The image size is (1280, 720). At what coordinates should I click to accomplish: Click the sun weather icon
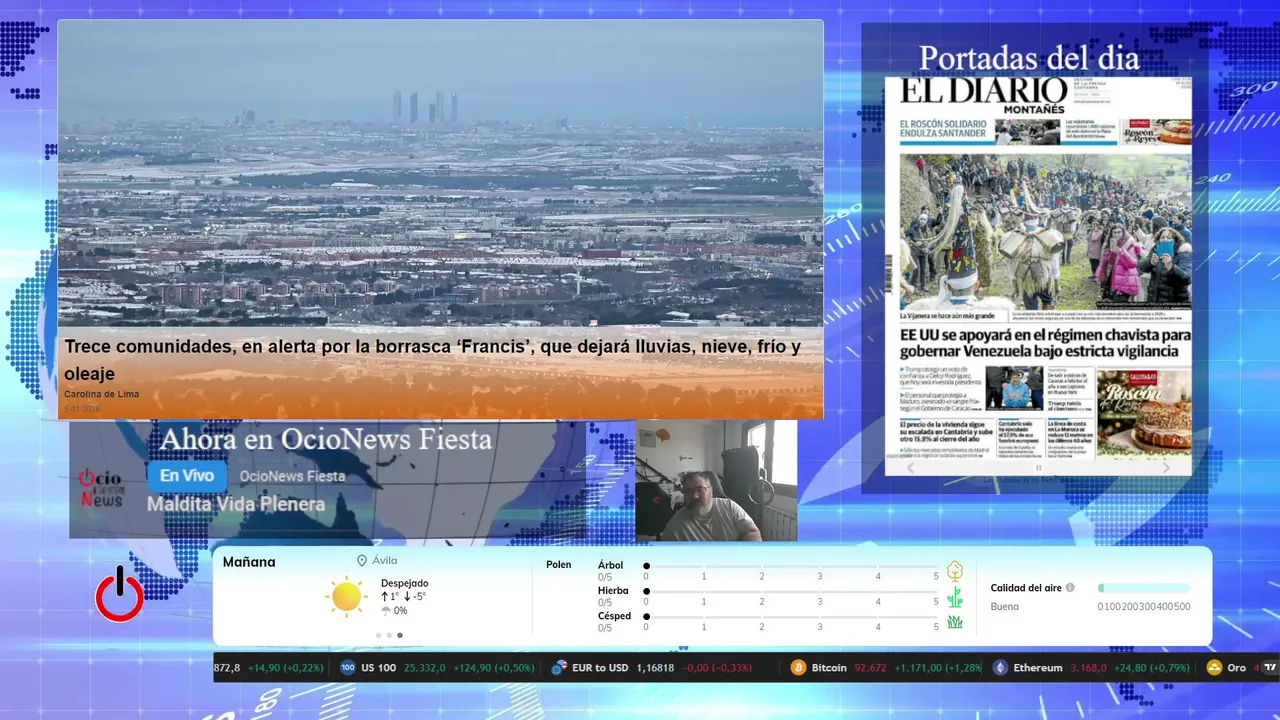(x=347, y=596)
